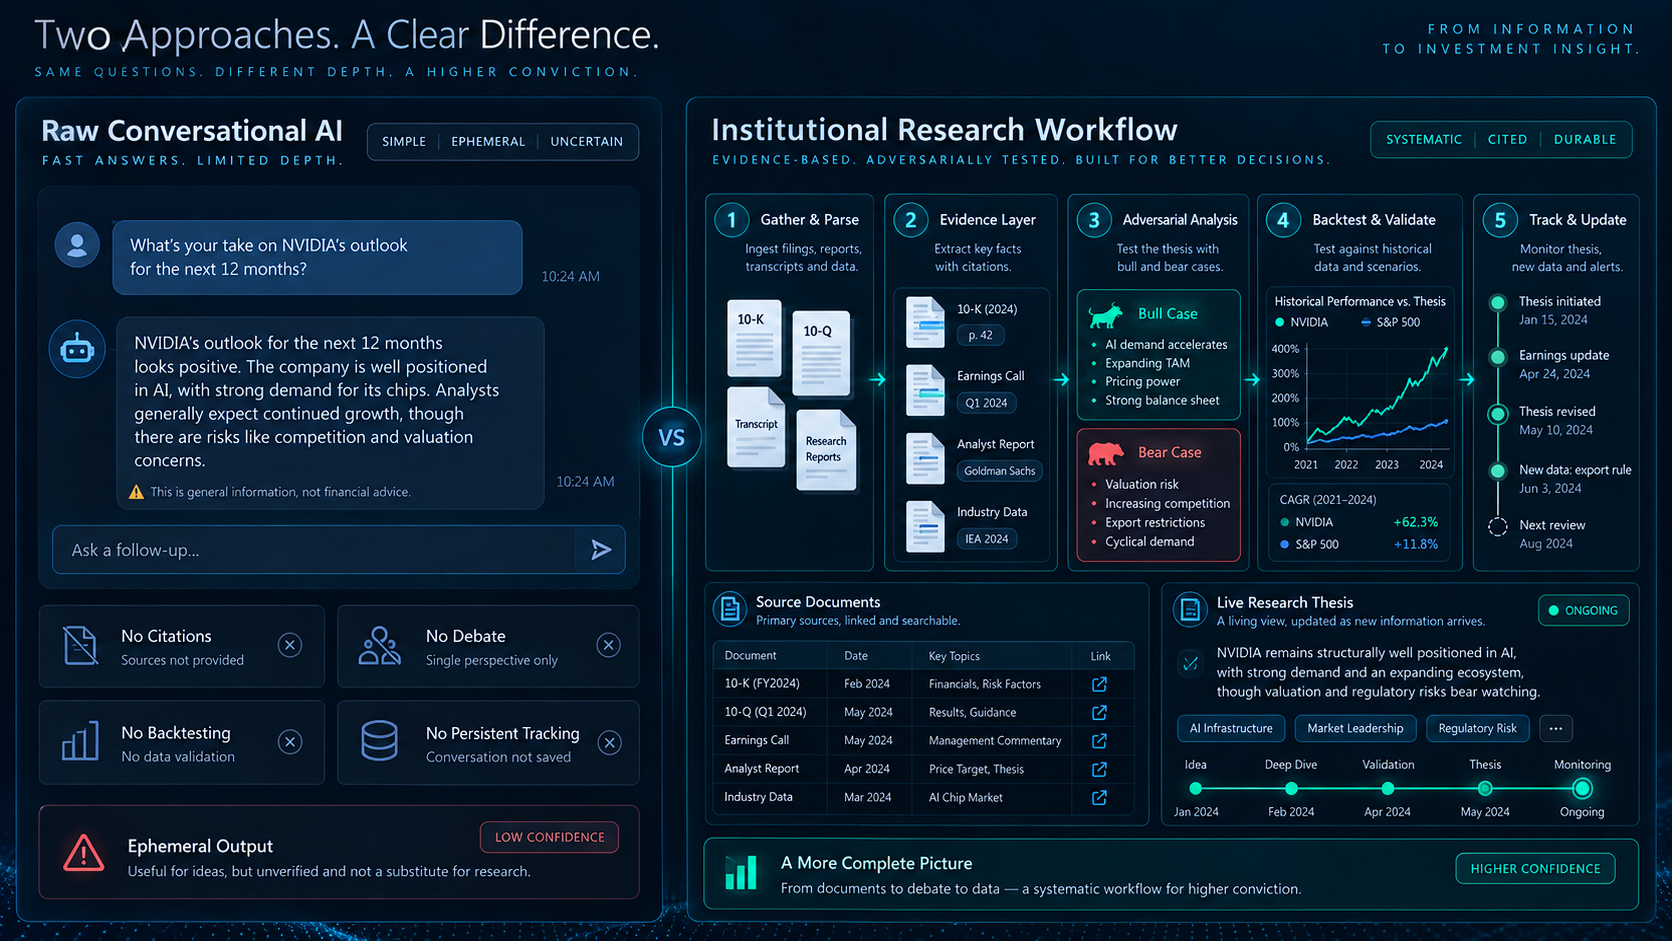Image resolution: width=1672 pixels, height=941 pixels.
Task: Open the 10-Q (Q1 2024) external link icon
Action: (x=1099, y=713)
